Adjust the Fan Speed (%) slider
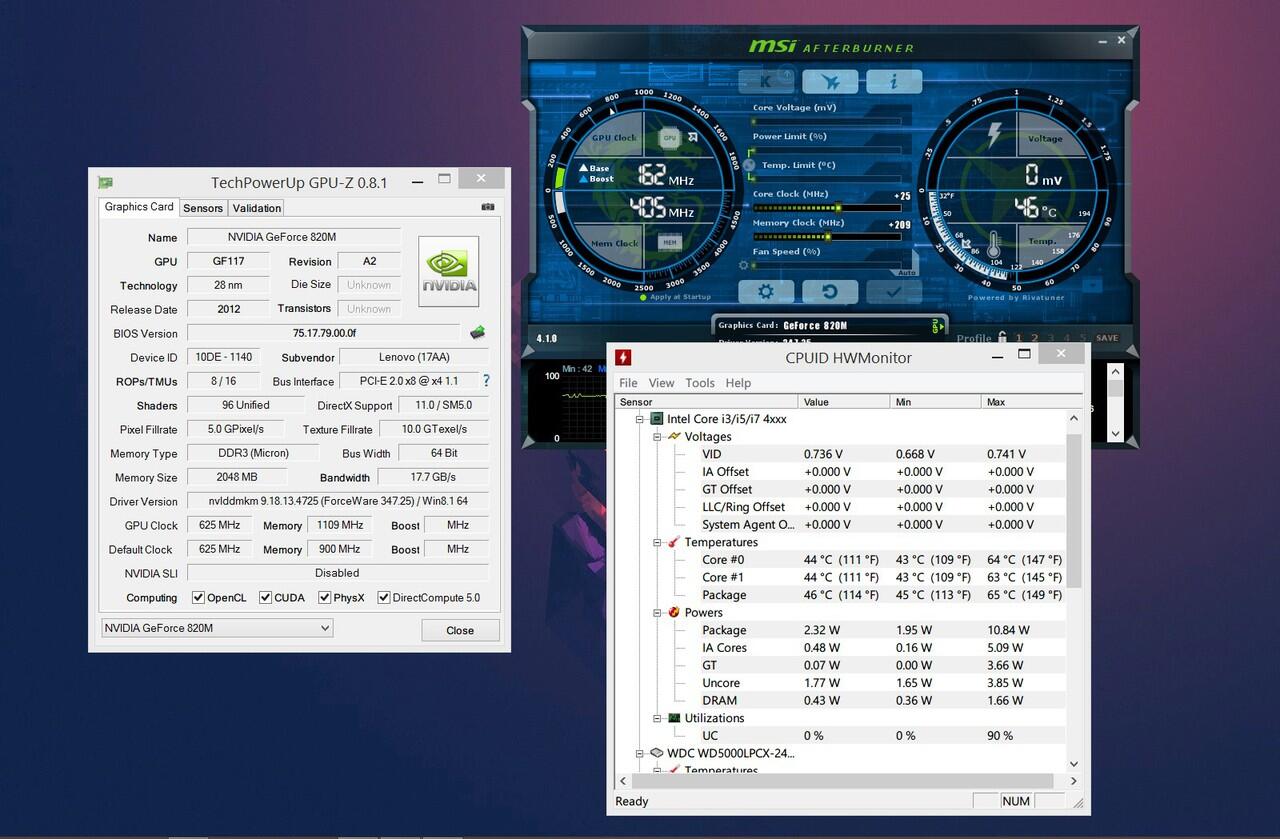Image resolution: width=1280 pixels, height=839 pixels. (x=825, y=265)
